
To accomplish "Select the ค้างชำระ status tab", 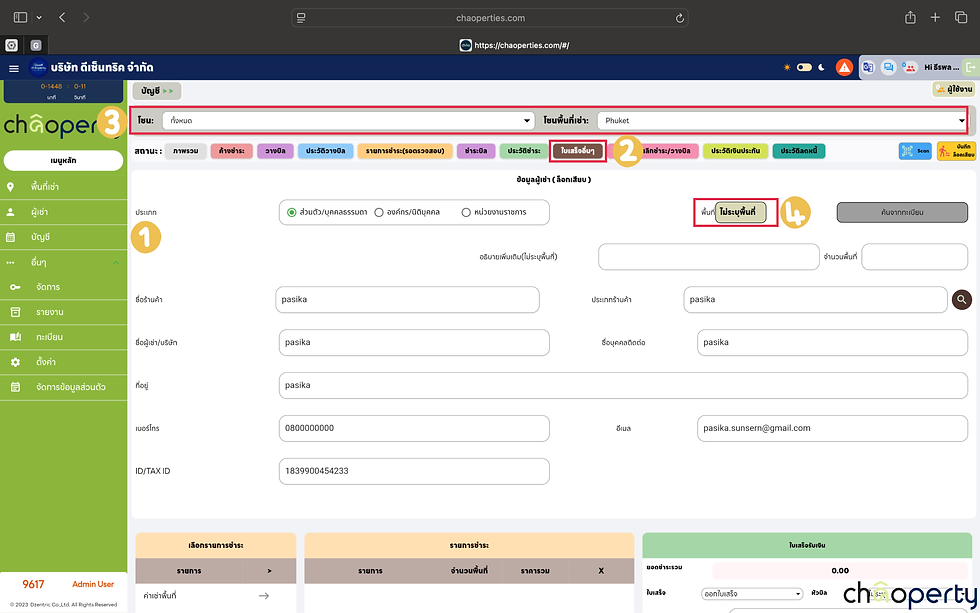I will (232, 151).
